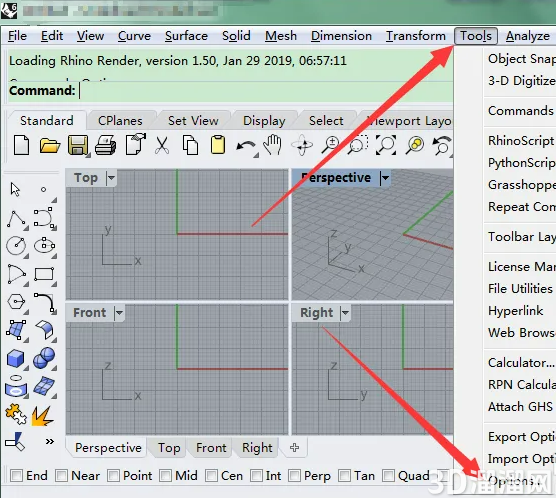Enable the End osnap checkbox

[16, 476]
